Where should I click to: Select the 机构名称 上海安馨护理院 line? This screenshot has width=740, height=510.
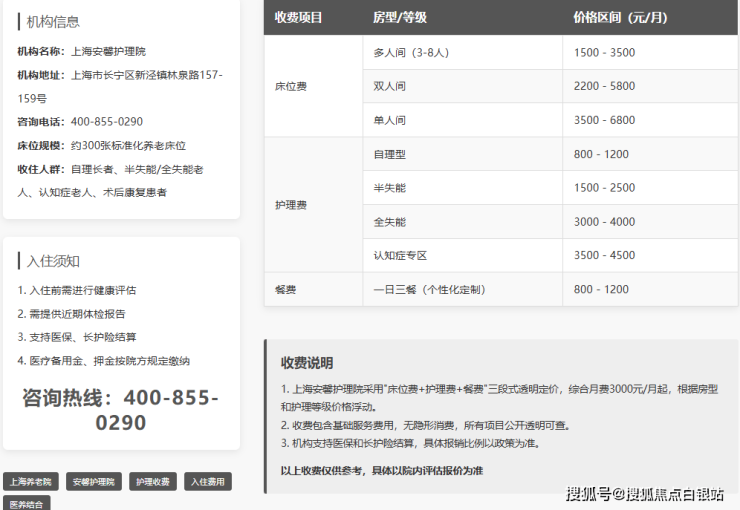pyautogui.click(x=82, y=51)
